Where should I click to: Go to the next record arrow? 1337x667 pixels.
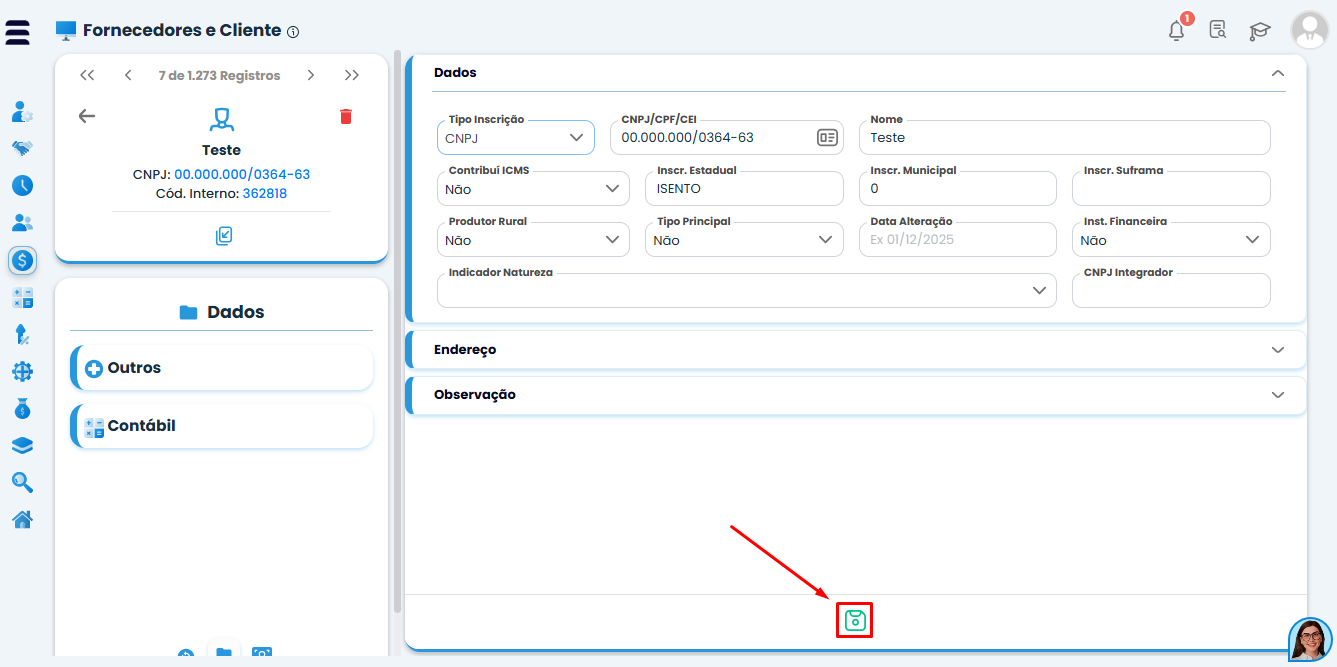click(311, 76)
